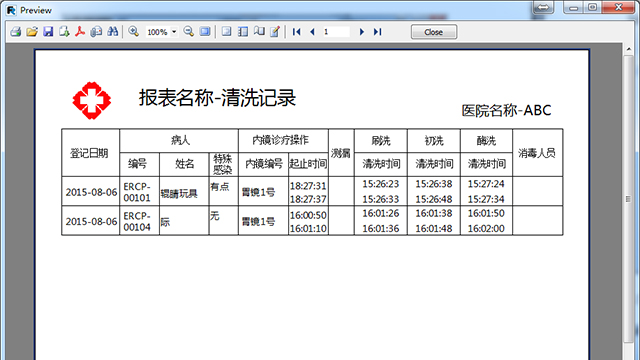Viewport: 640px width, 360px height.
Task: Click the 姓名 sub-header
Action: [x=184, y=164]
